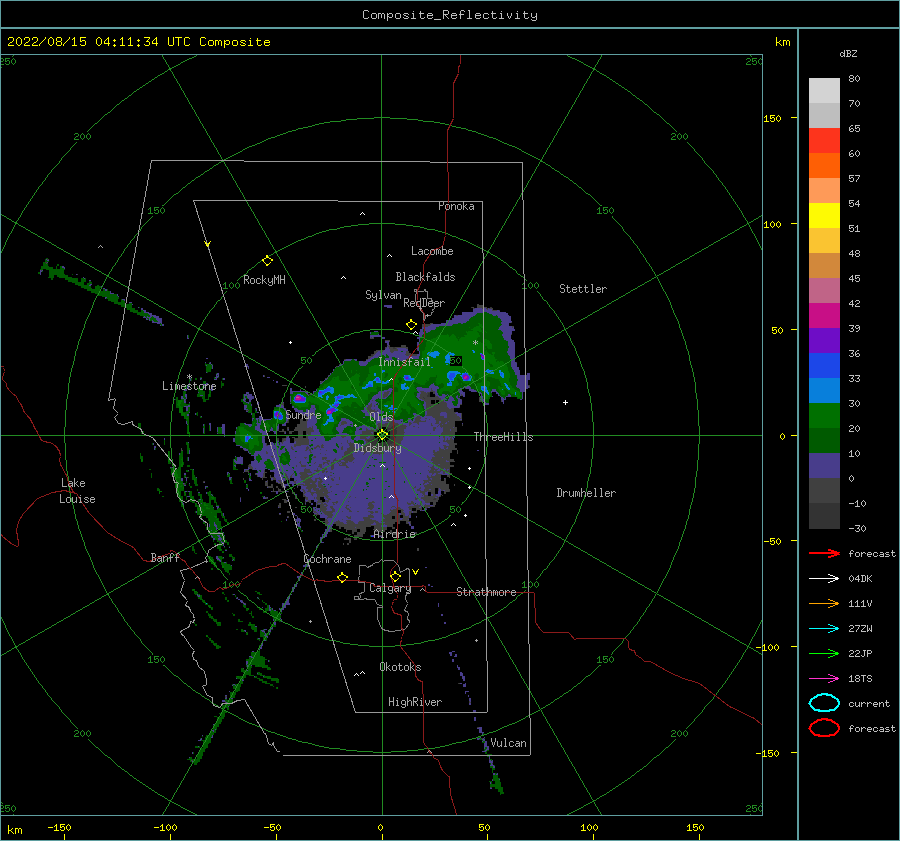Viewport: 900px width, 841px height.
Task: Click the light gray 70-80 dBZ swatch
Action: pos(824,91)
